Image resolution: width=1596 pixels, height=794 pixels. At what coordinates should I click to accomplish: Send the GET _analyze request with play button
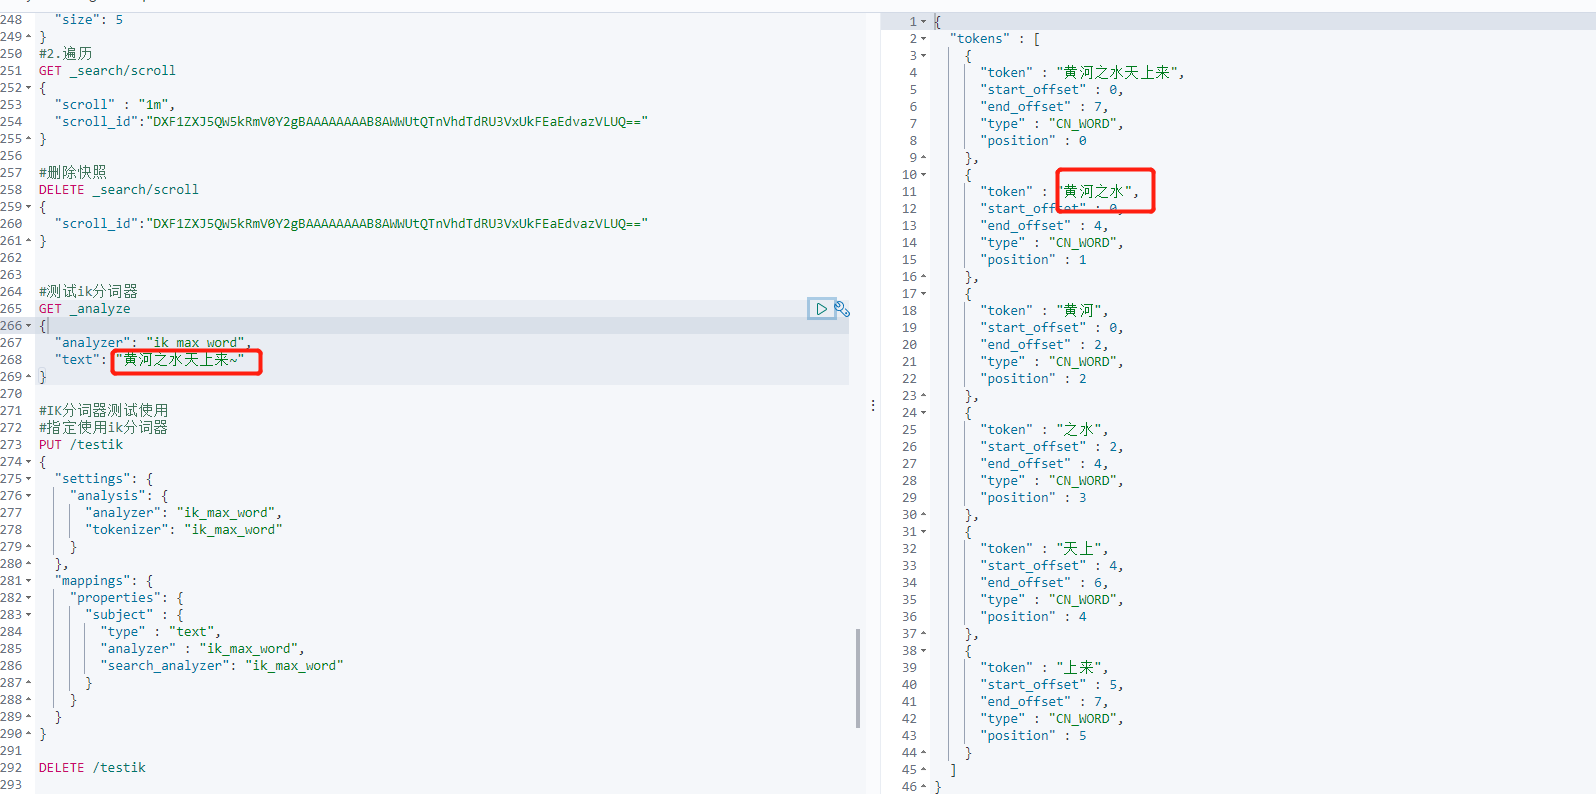tap(821, 309)
